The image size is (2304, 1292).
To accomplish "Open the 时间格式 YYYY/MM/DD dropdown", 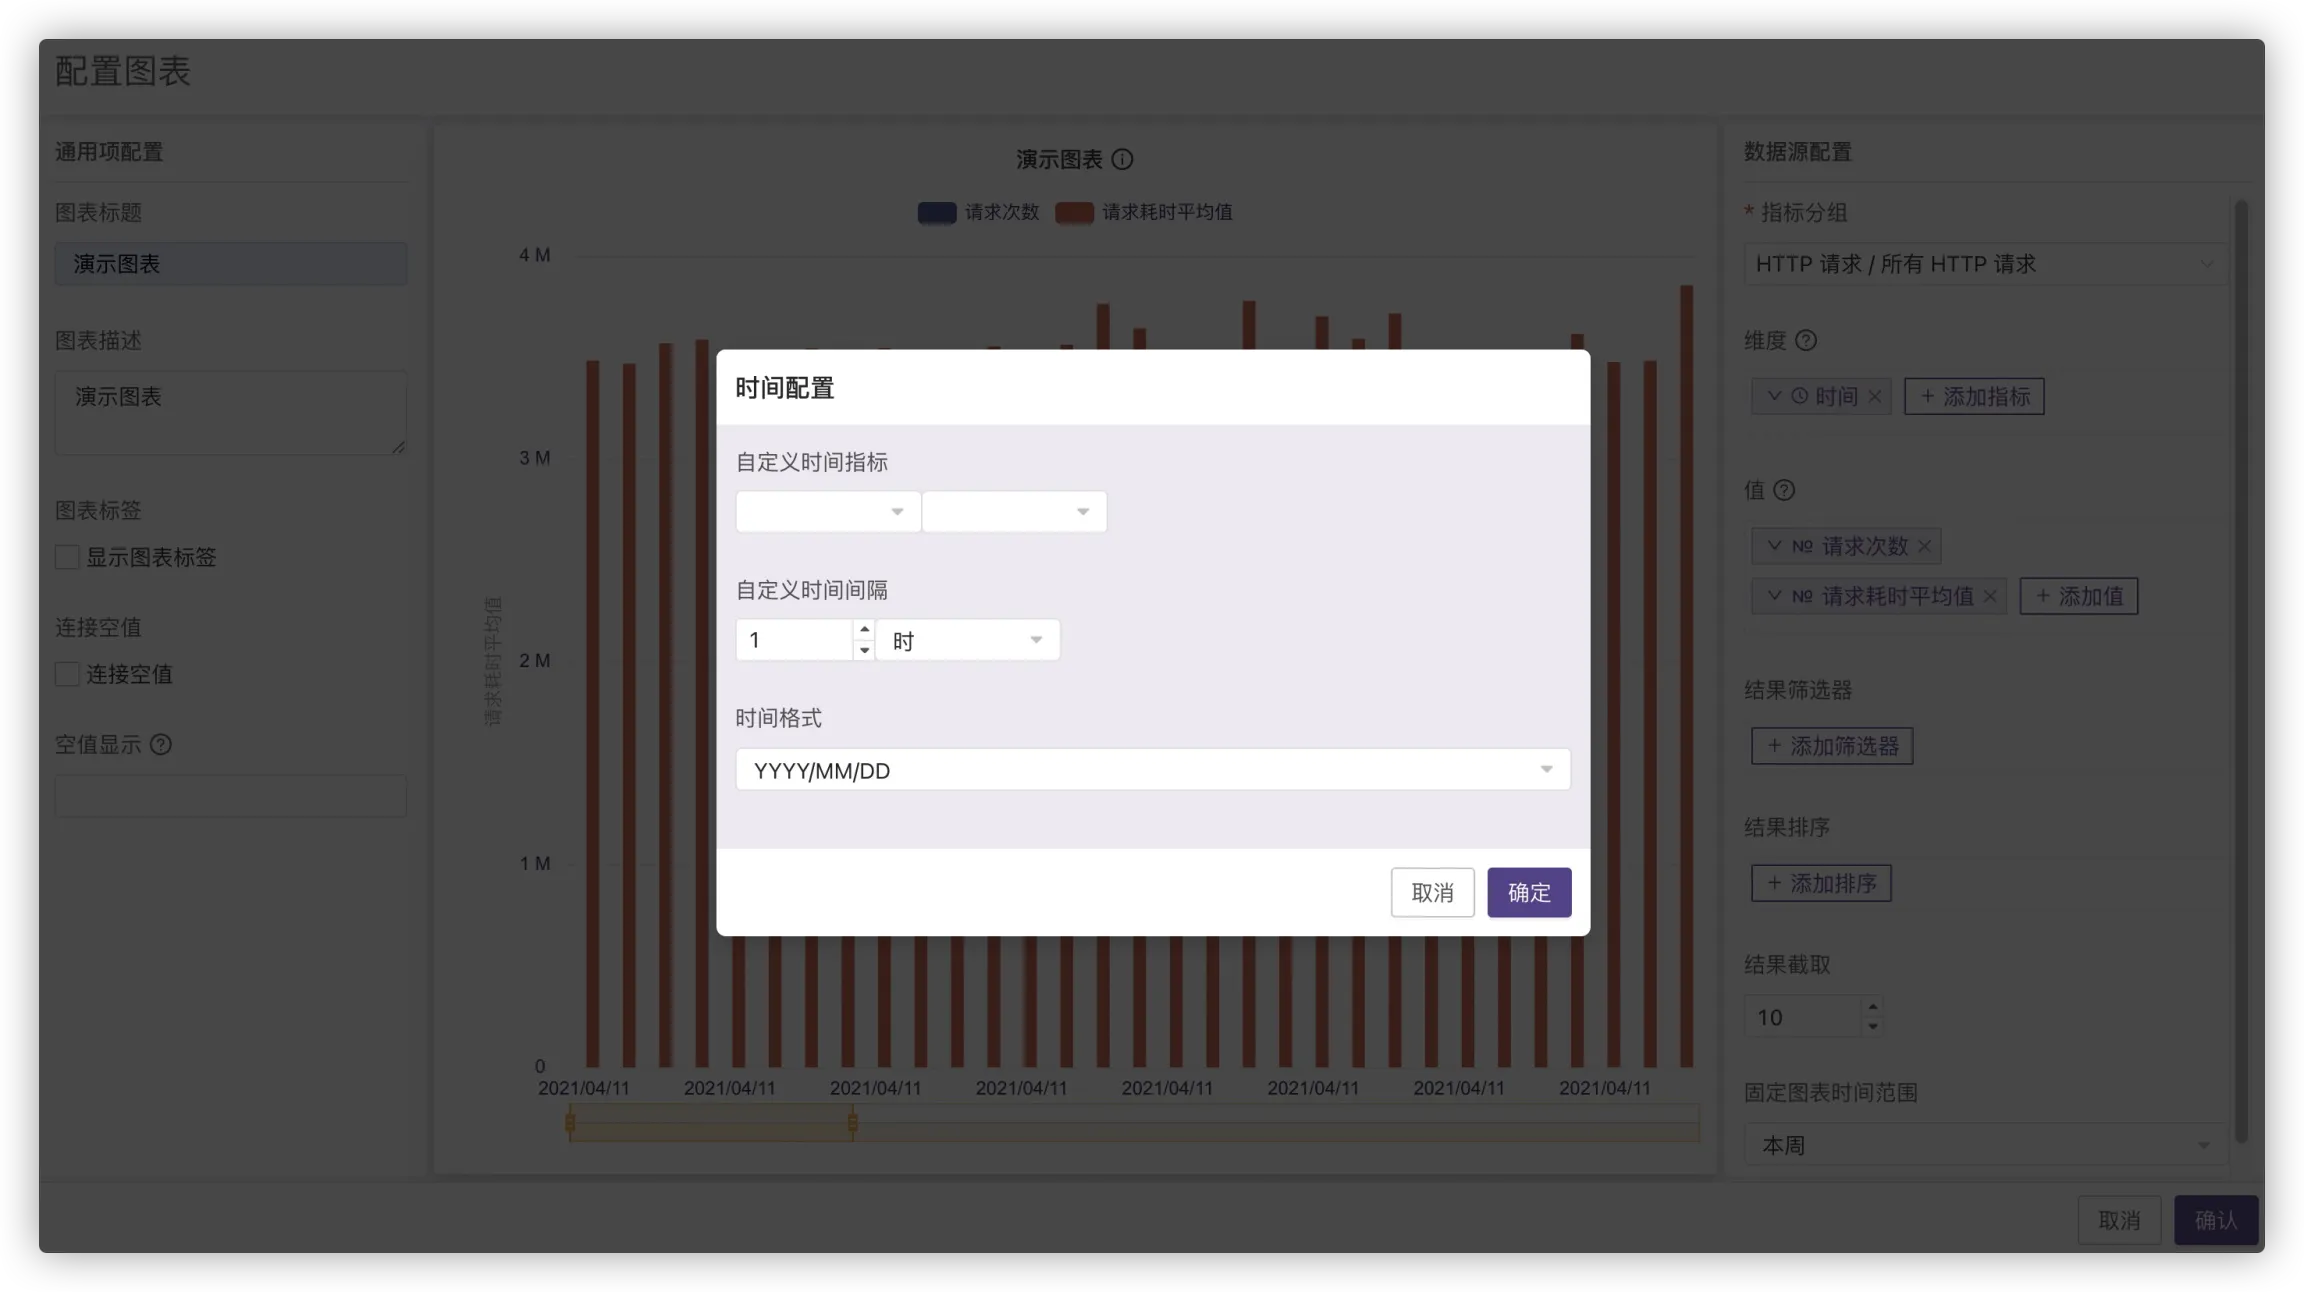I will [1152, 770].
